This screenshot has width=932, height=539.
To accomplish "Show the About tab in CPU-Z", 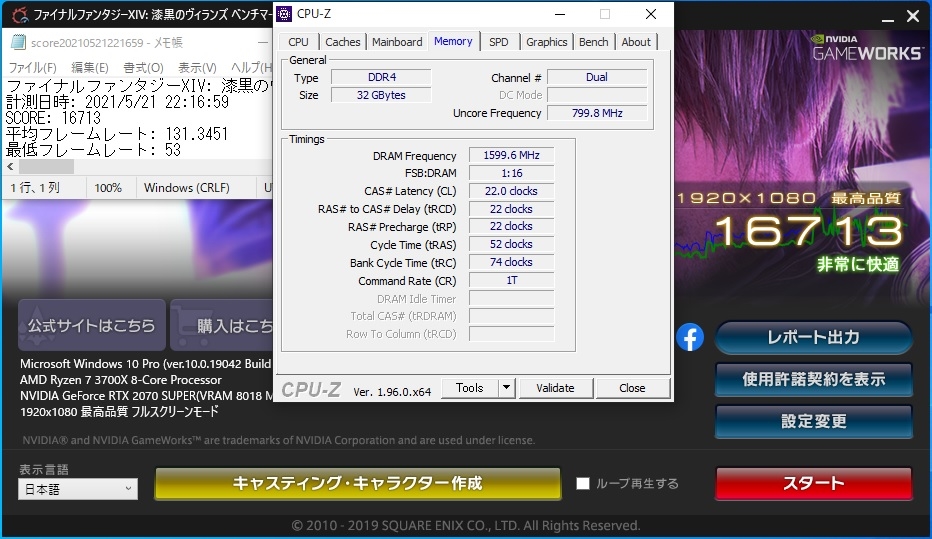I will tap(636, 42).
